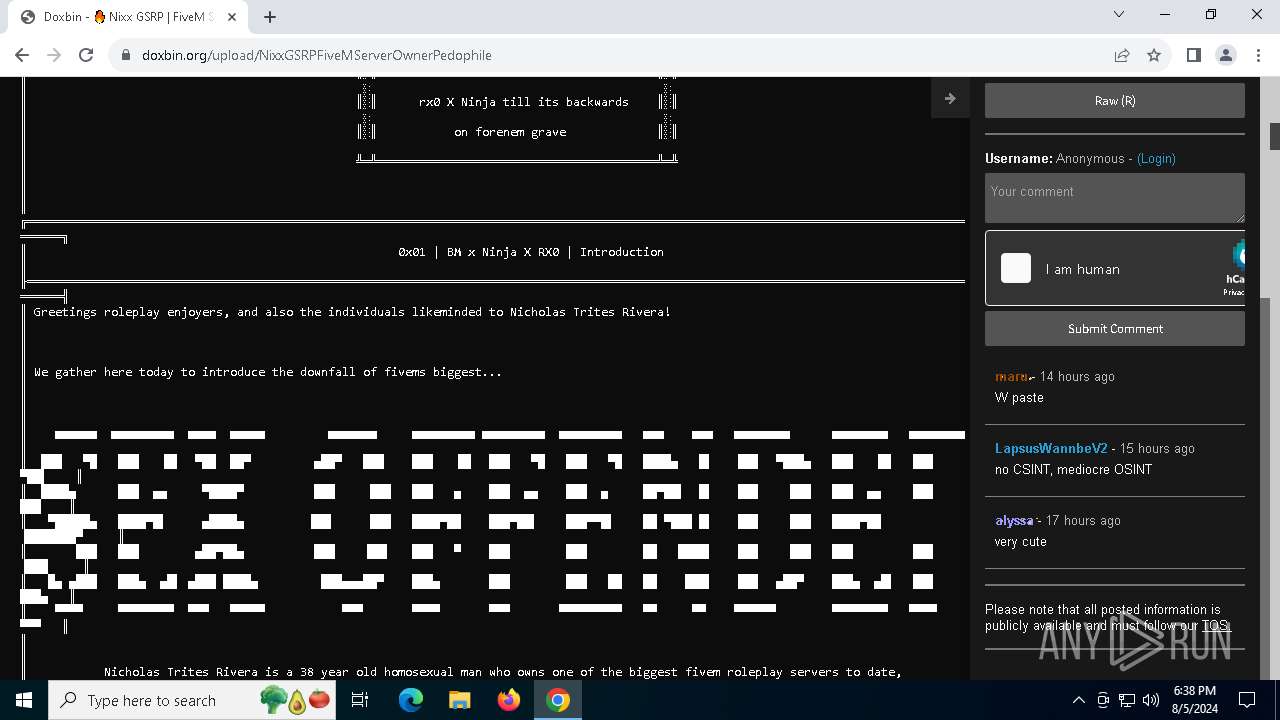1280x720 pixels.
Task: Open the Chrome three-dot menu
Action: 1257,55
